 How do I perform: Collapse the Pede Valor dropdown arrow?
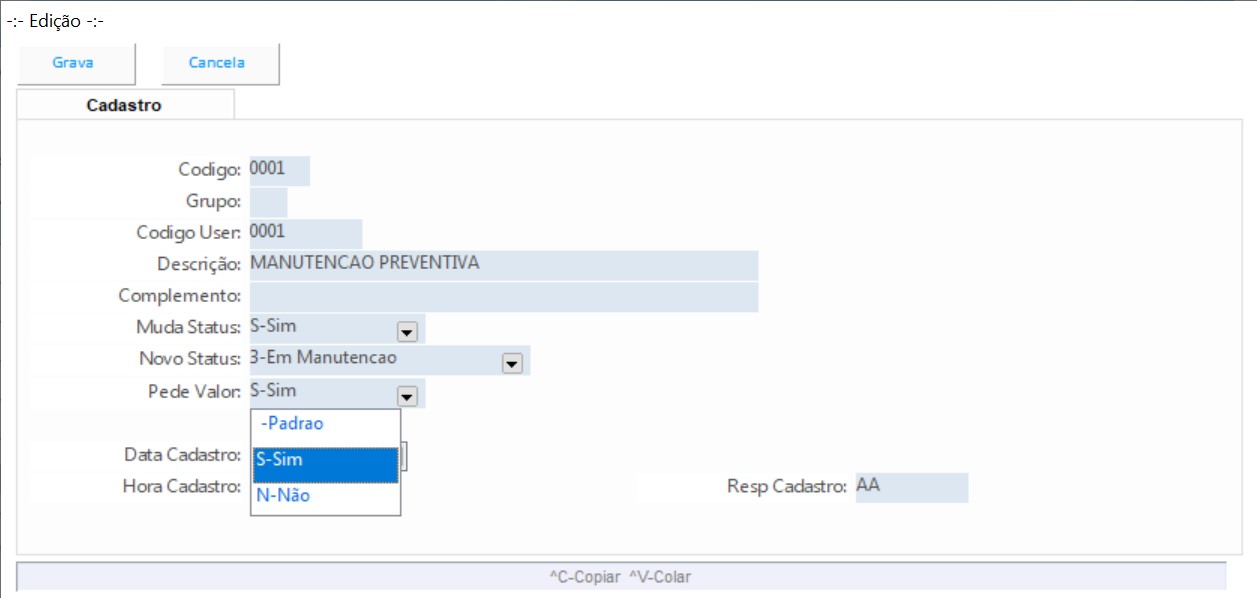tap(407, 394)
